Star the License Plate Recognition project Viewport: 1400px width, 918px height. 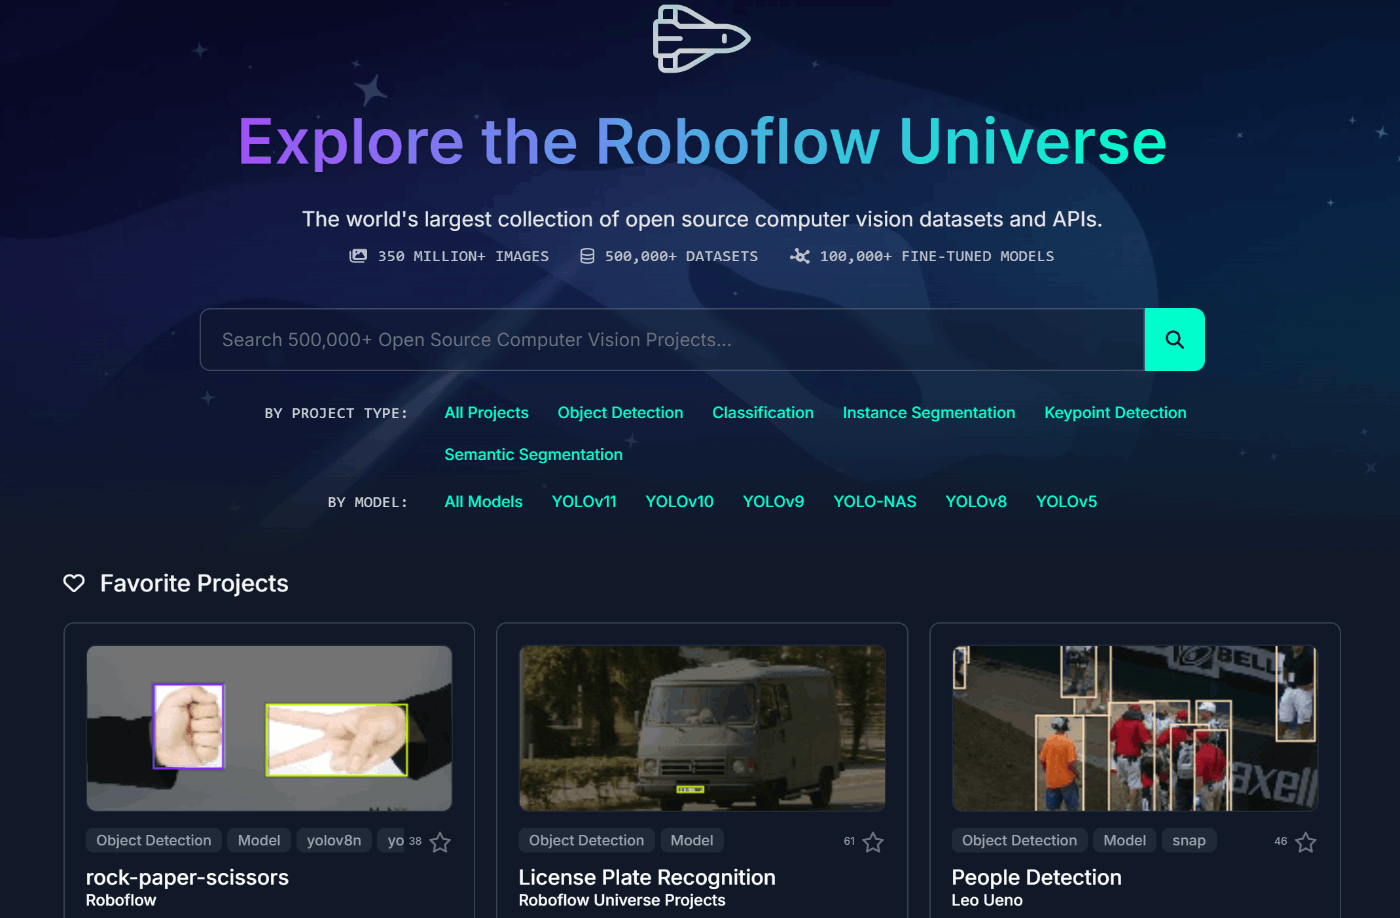point(873,843)
